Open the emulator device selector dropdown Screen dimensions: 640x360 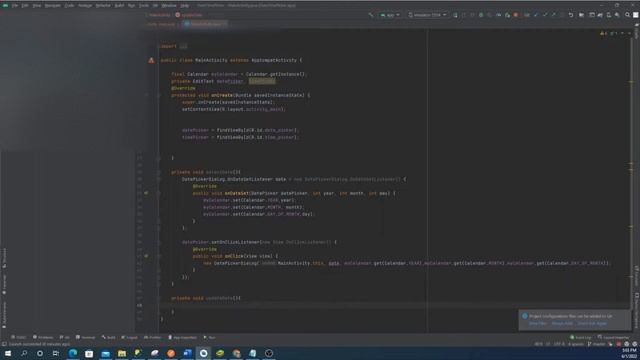pos(427,15)
